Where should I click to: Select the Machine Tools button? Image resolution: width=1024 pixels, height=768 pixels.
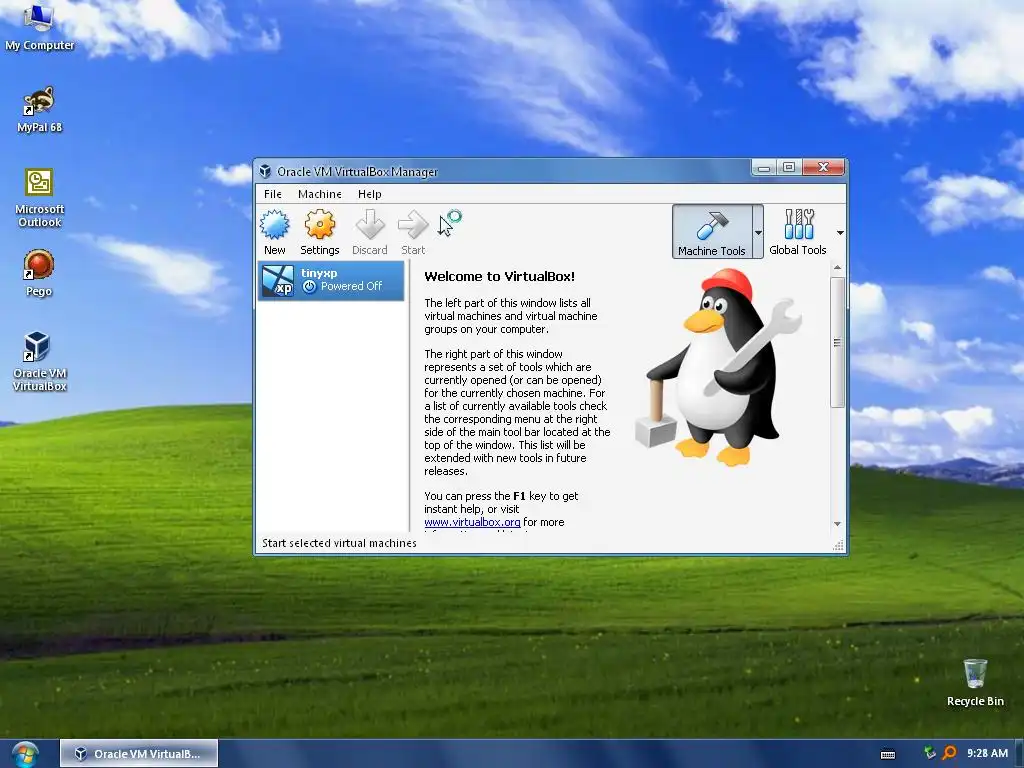pos(712,232)
